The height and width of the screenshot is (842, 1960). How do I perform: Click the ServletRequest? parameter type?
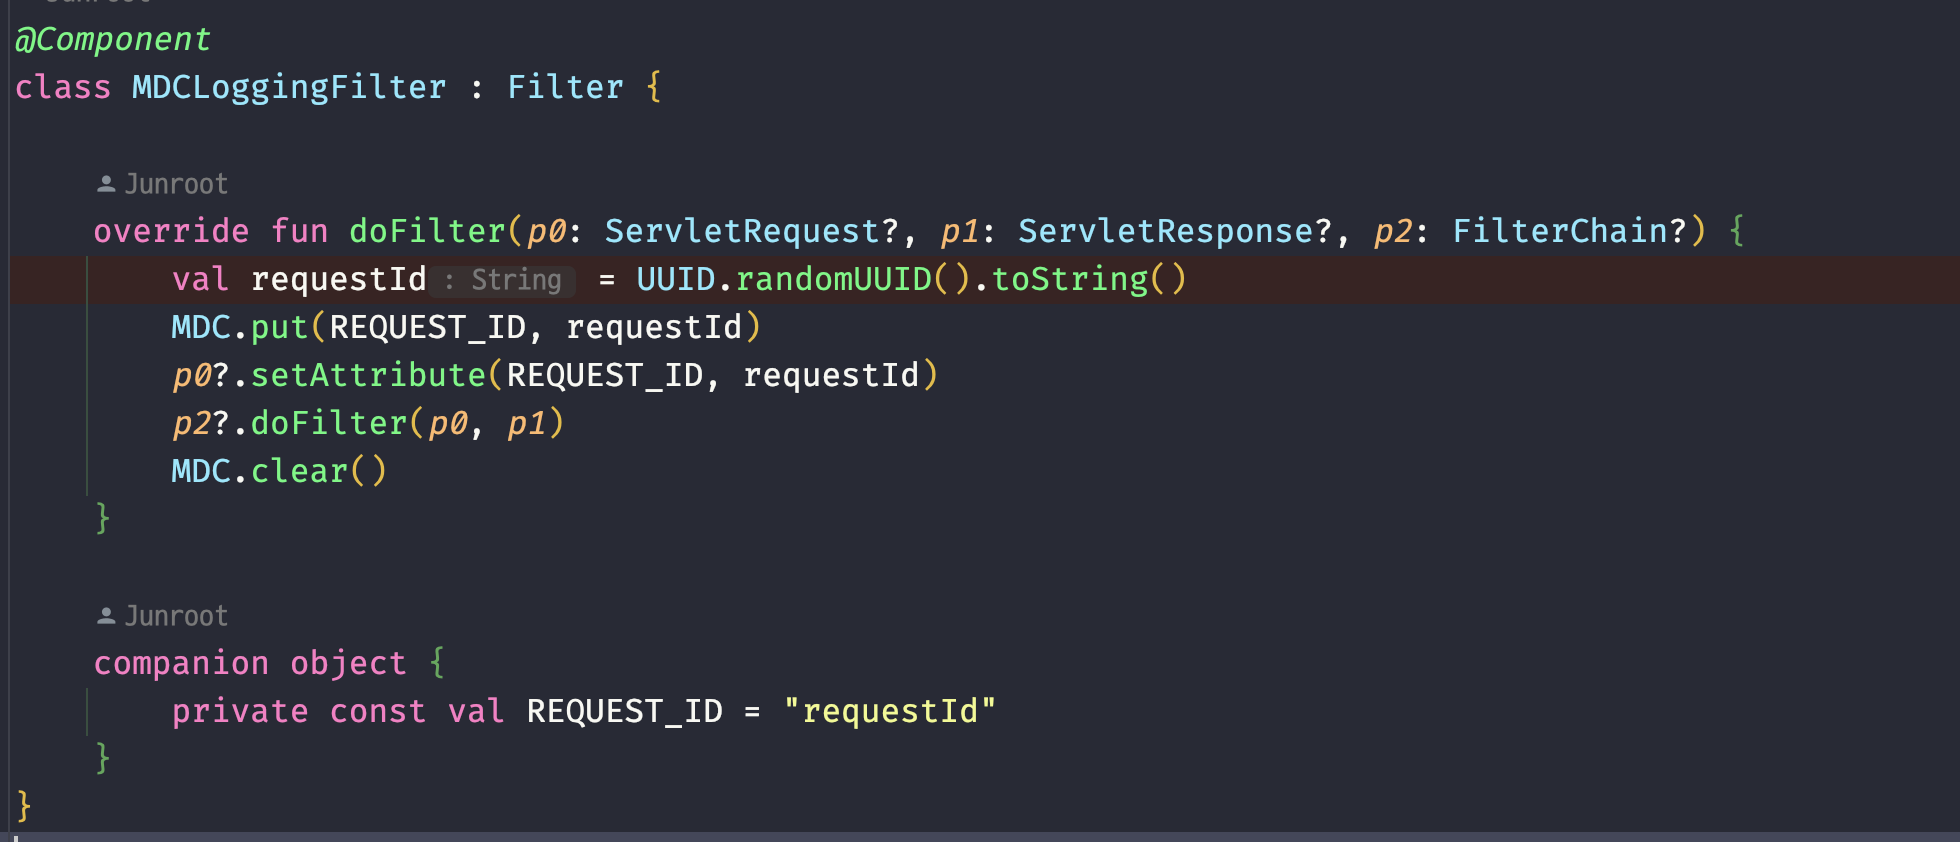pos(752,231)
